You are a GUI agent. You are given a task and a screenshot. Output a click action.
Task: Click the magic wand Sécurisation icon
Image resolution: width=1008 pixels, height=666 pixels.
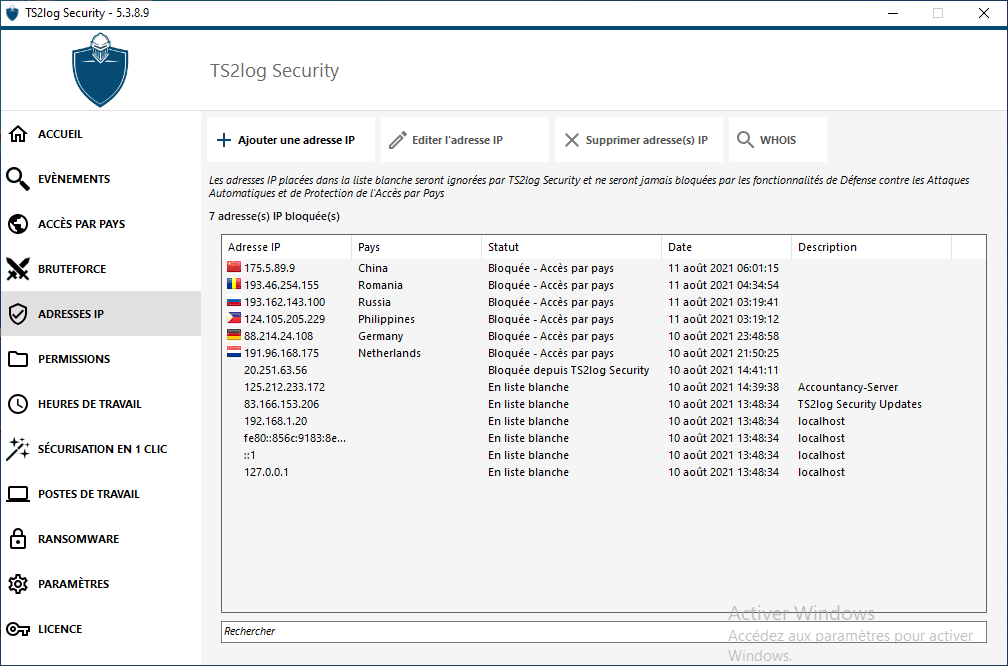(x=18, y=449)
